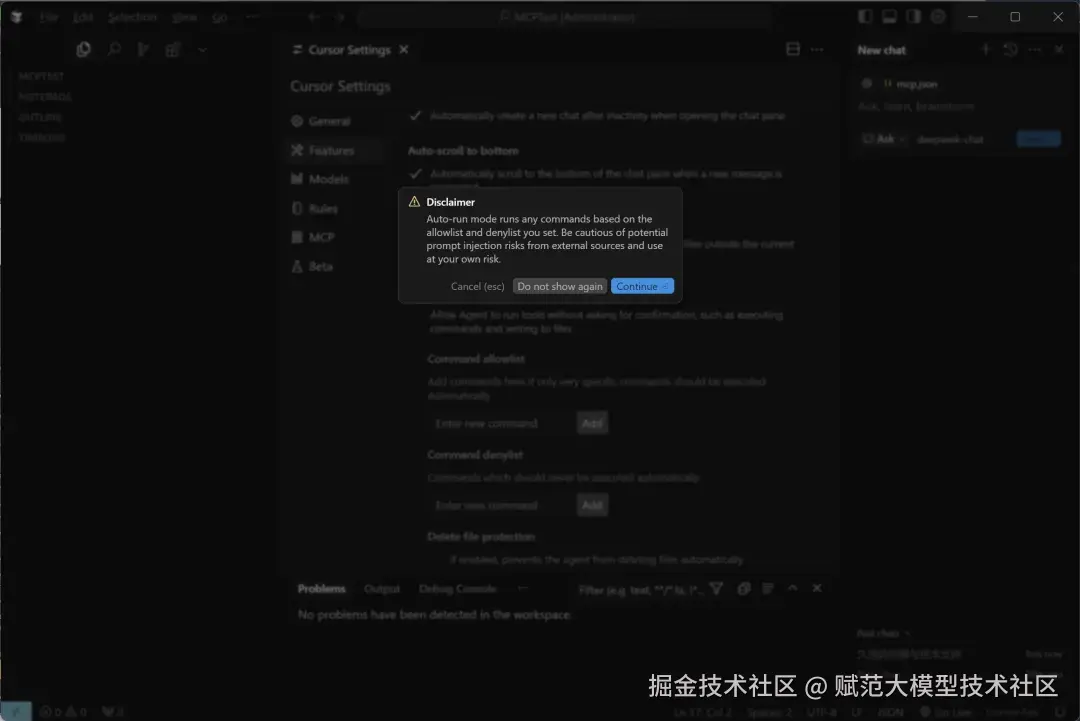Click the filter funnel icon in the Problems panel
The width and height of the screenshot is (1080, 721).
click(717, 589)
